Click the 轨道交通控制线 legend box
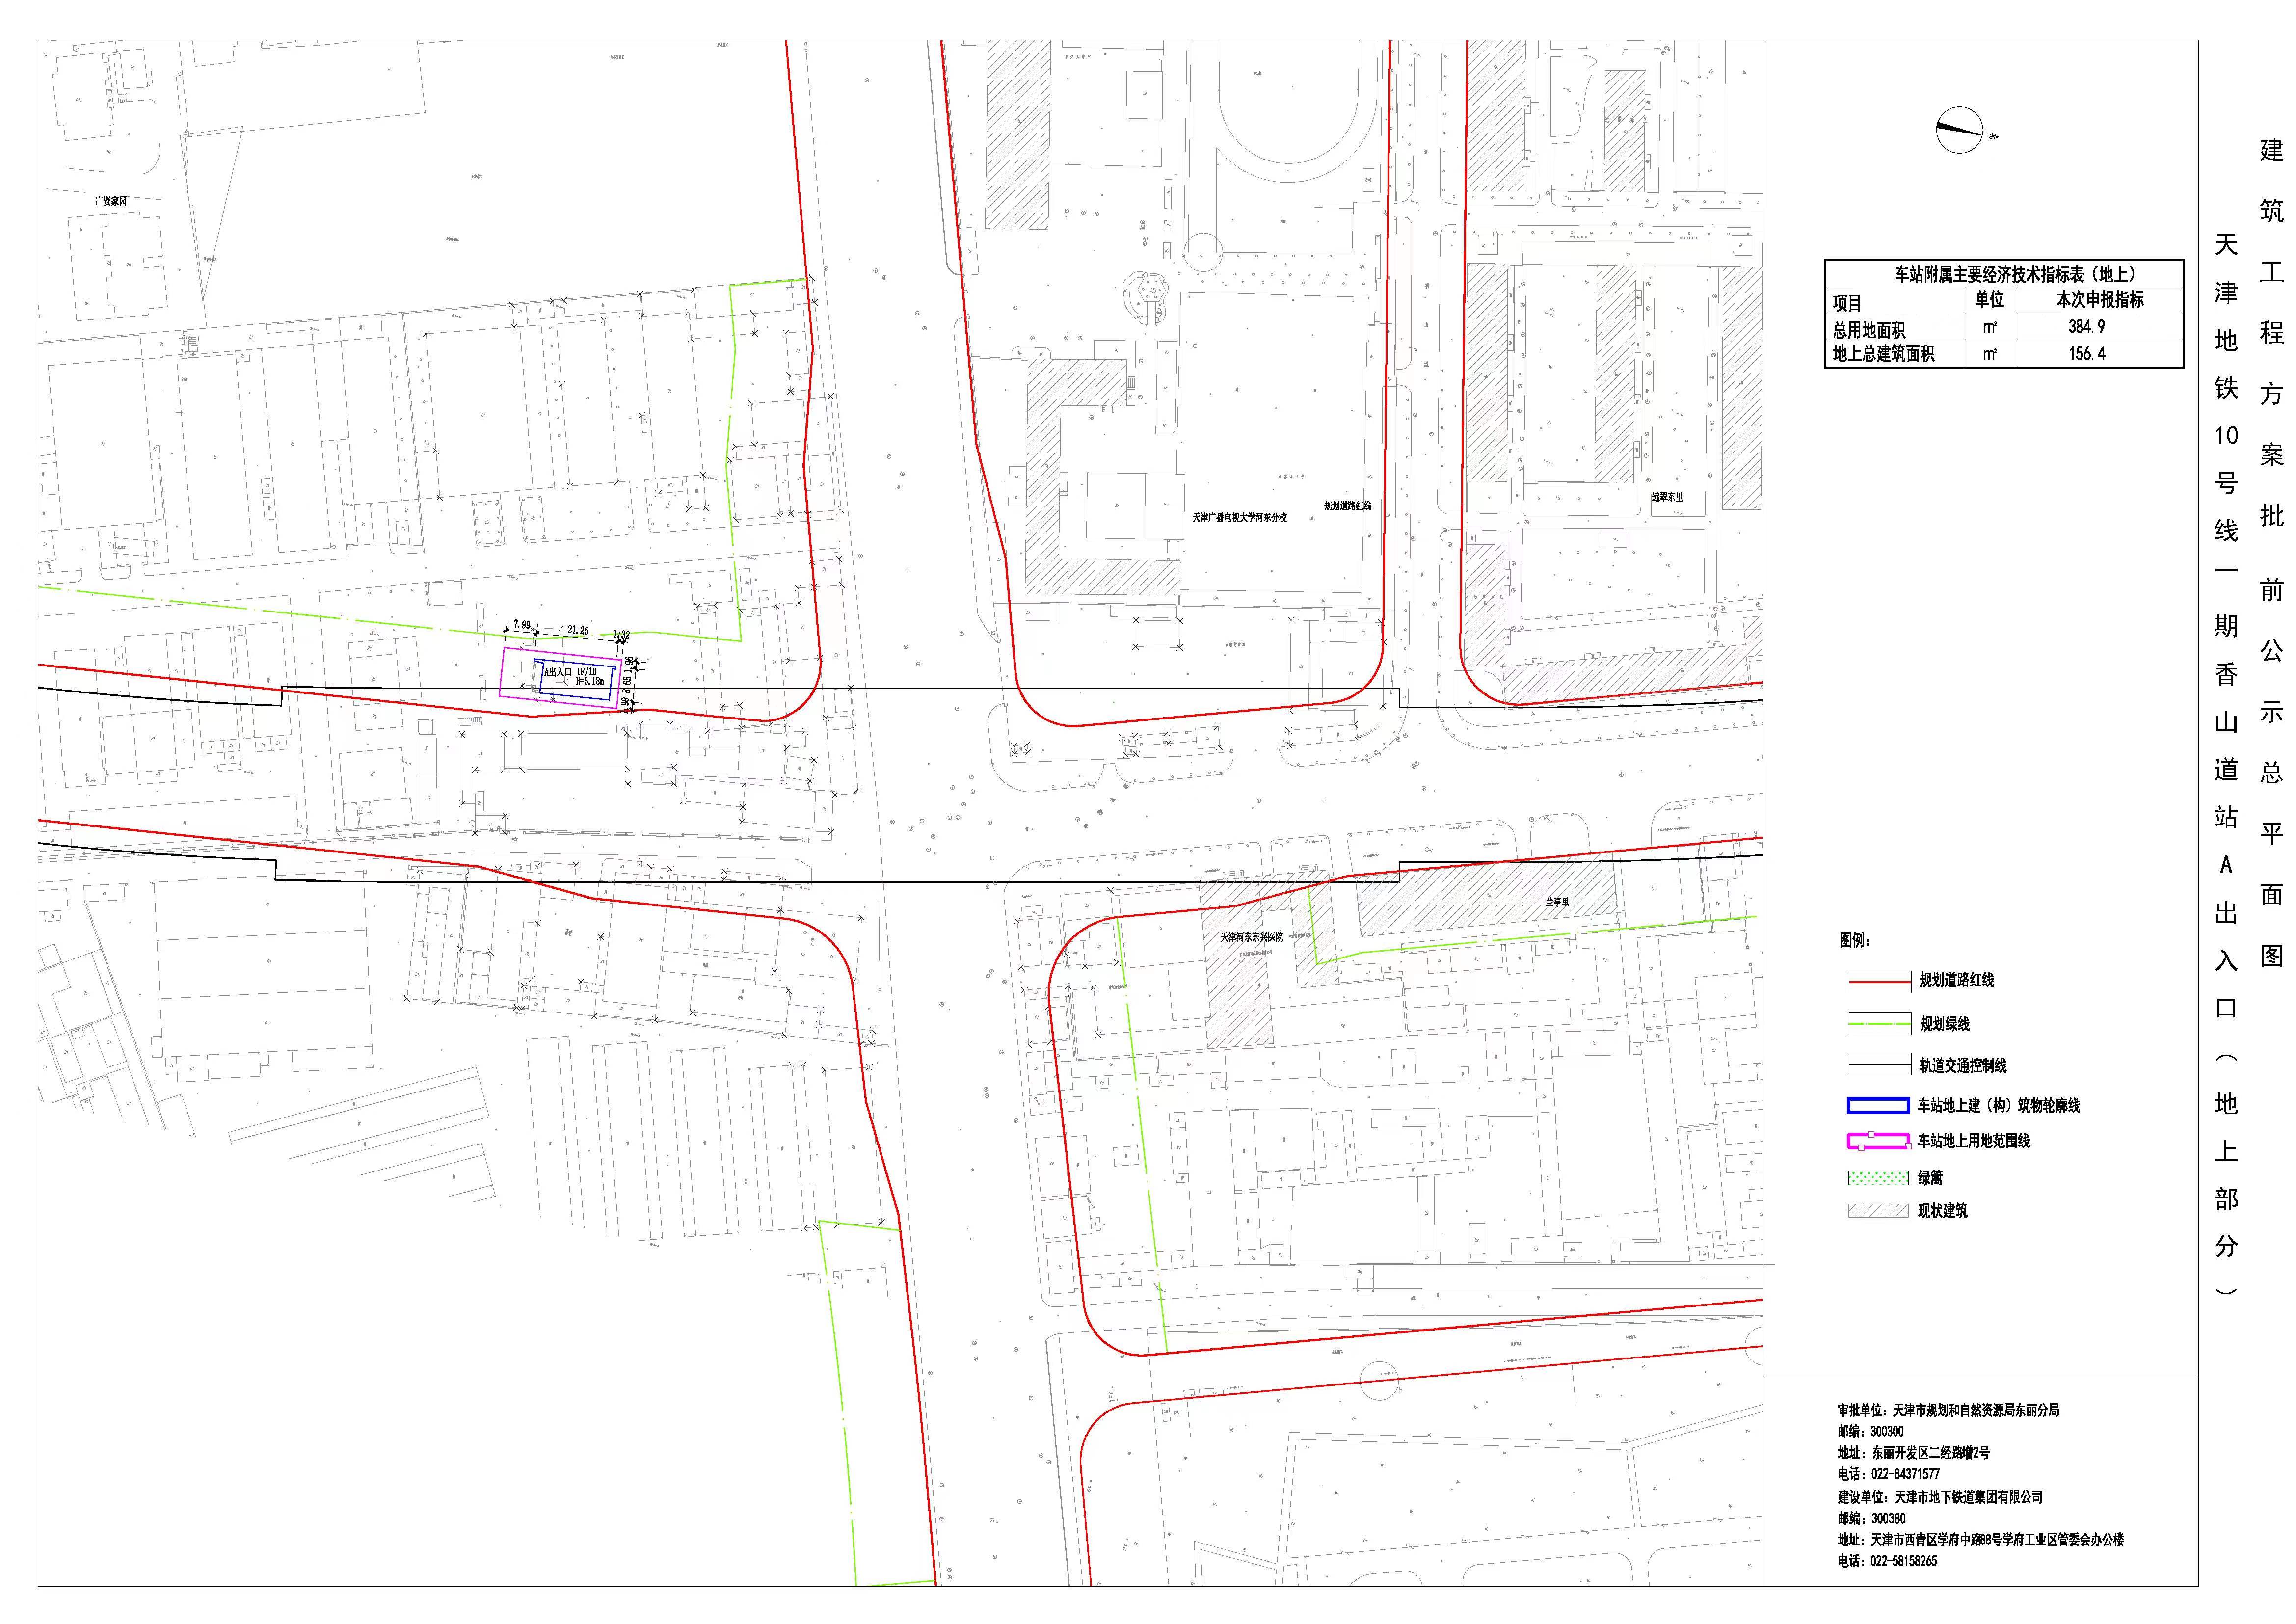The image size is (2296, 1624). (x=1879, y=1065)
